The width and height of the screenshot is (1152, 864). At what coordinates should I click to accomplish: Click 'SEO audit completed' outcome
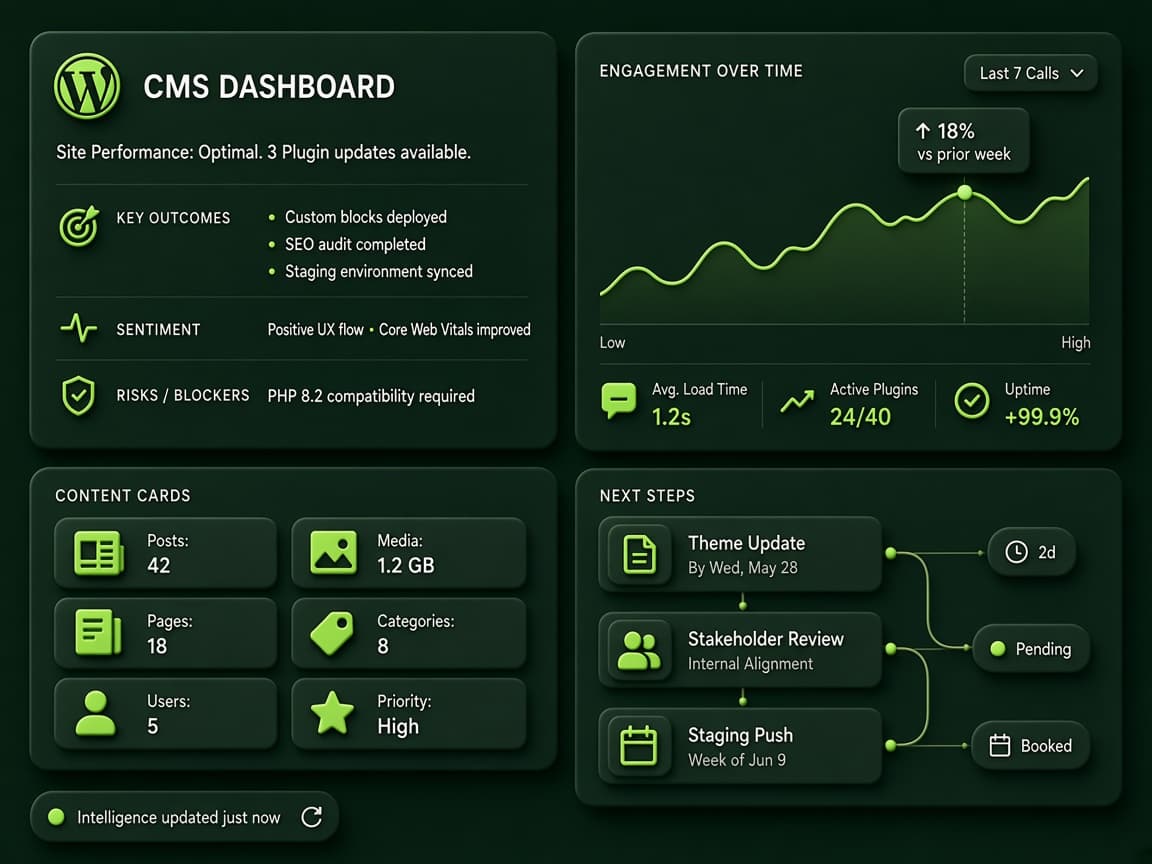pyautogui.click(x=356, y=244)
